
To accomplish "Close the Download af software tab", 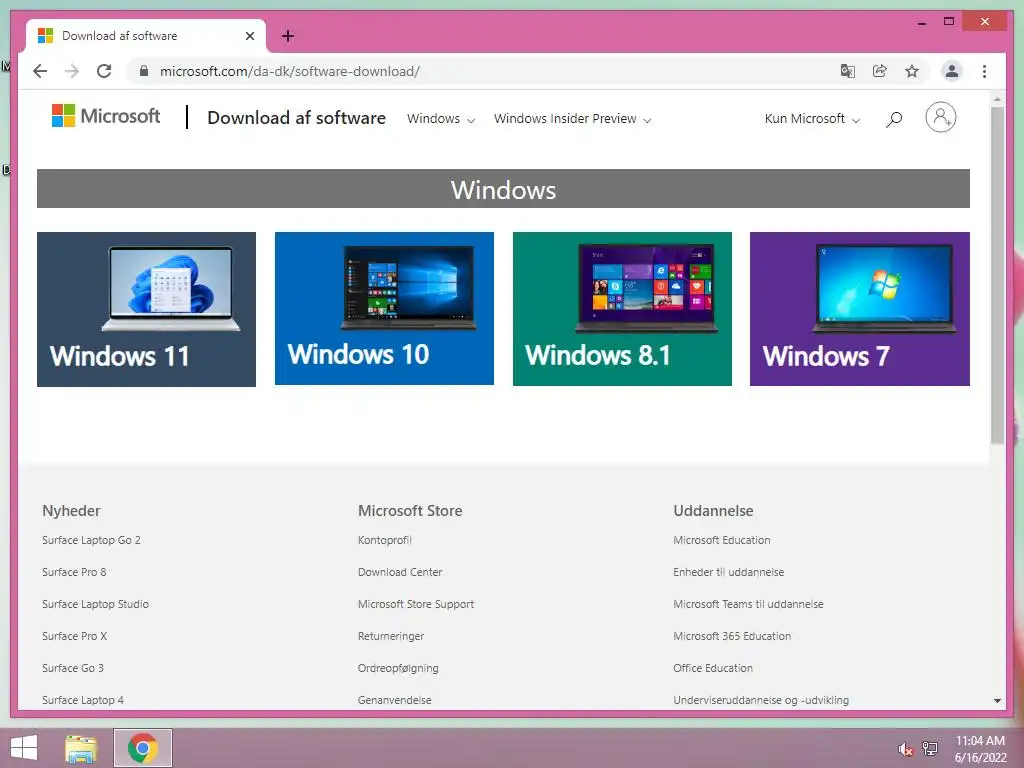I will click(x=249, y=36).
